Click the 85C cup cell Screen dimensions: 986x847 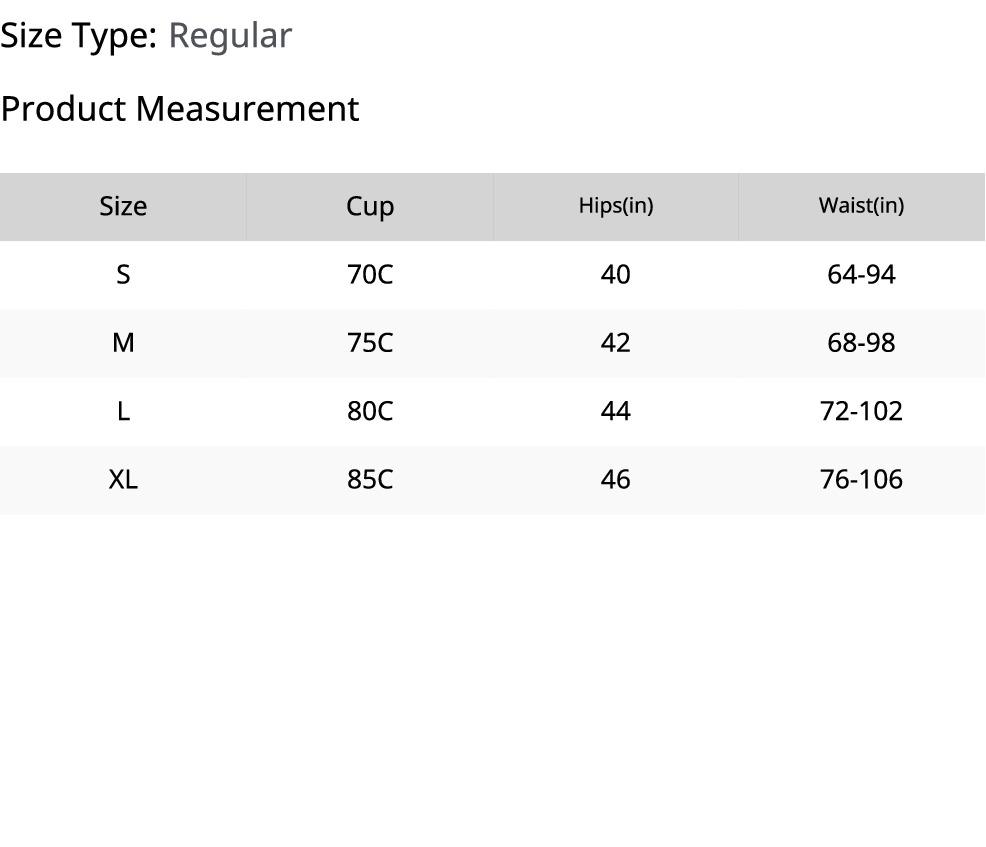point(370,479)
